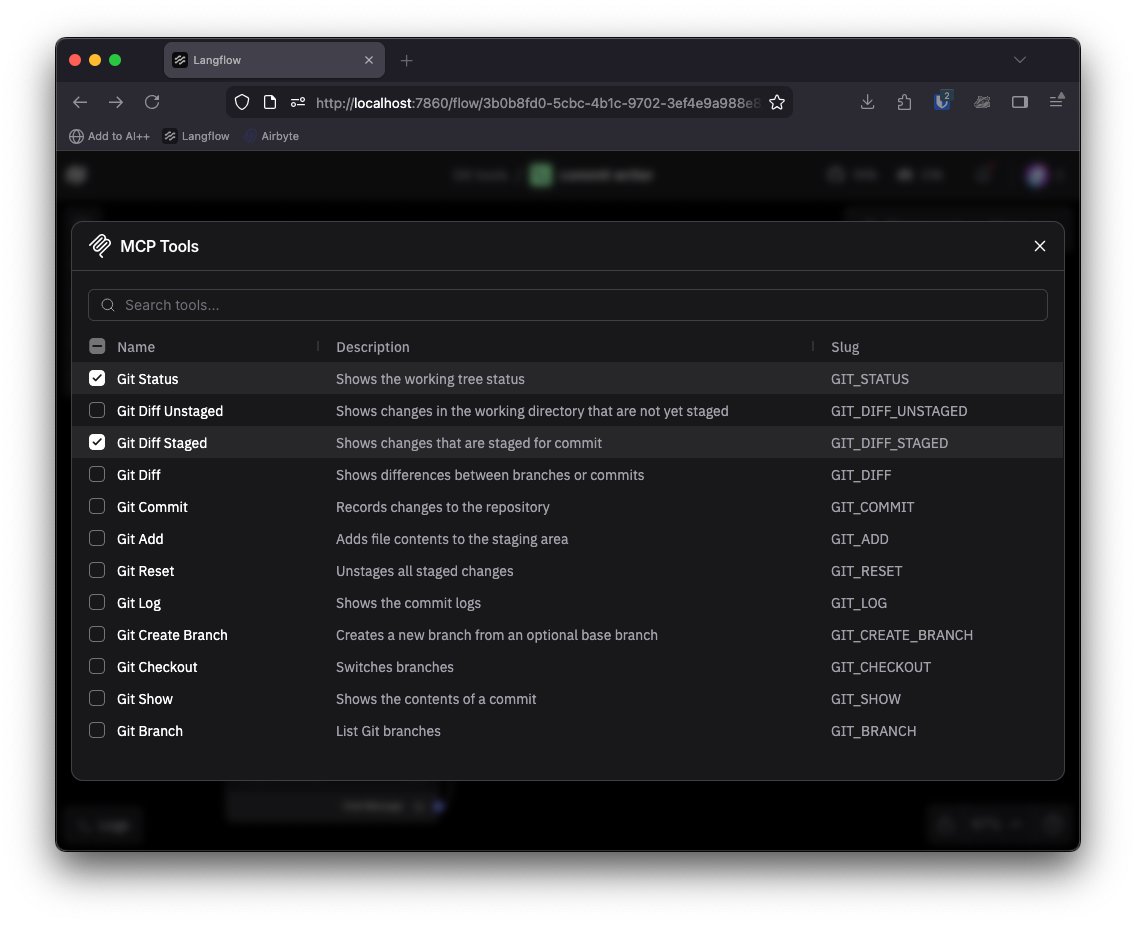1136x925 pixels.
Task: Toggle the select-all checkbox in header
Action: [97, 347]
